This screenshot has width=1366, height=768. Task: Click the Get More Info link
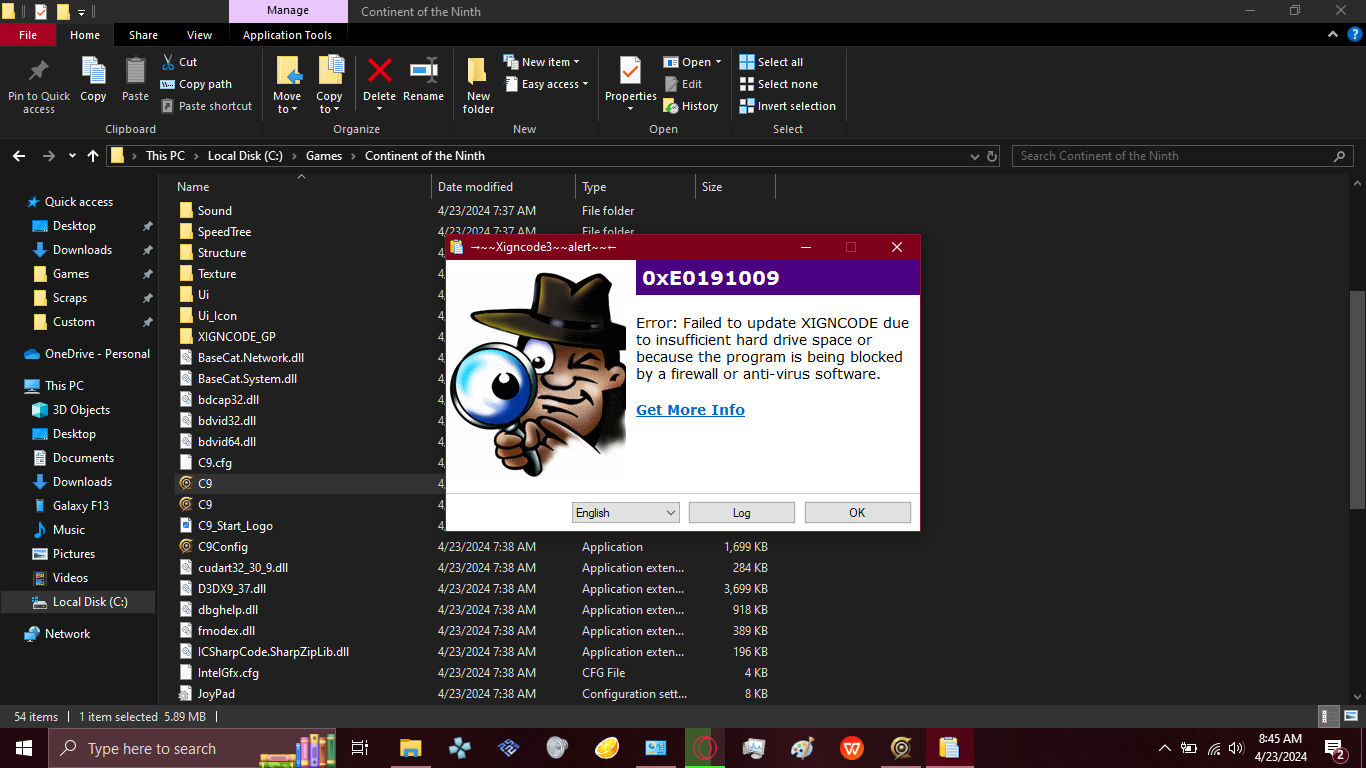click(690, 410)
